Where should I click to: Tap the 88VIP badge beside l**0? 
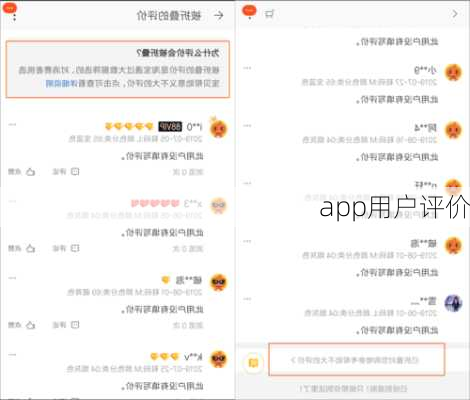[x=170, y=127]
